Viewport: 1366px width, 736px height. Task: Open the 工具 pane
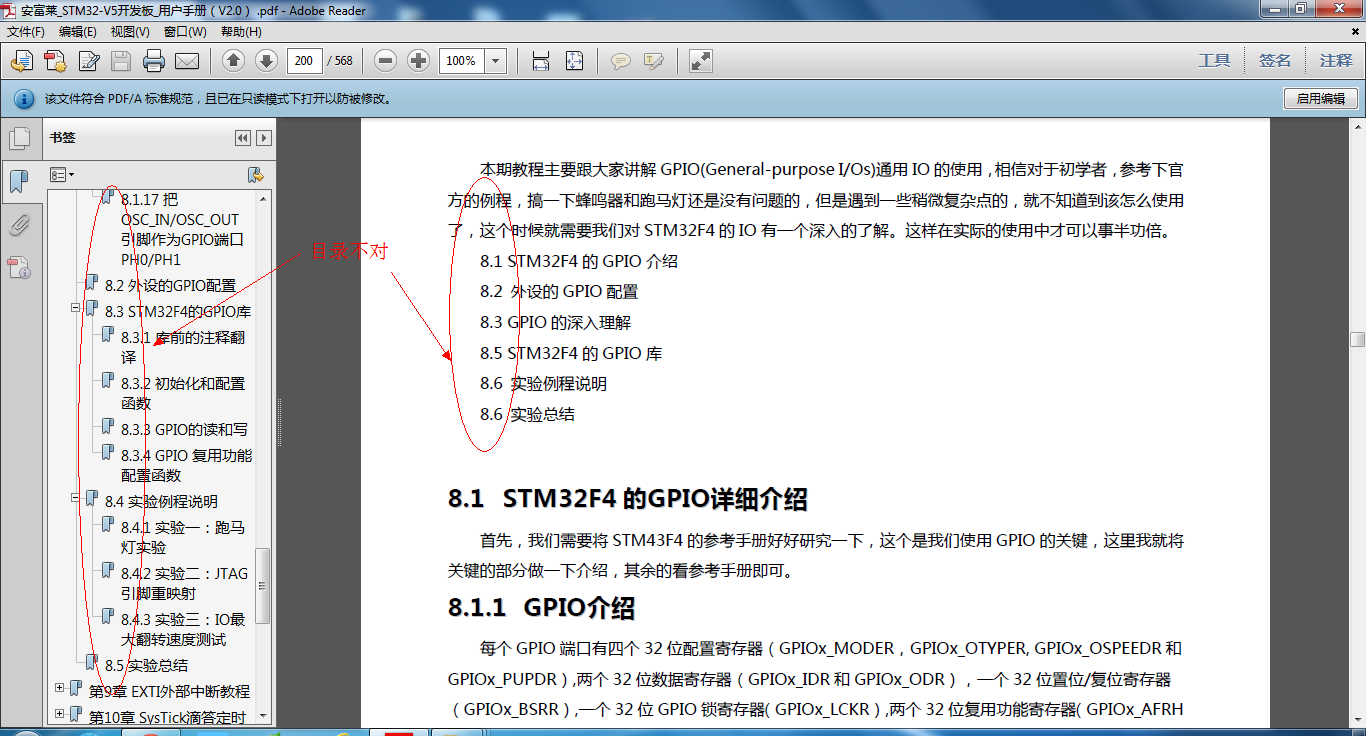1214,61
